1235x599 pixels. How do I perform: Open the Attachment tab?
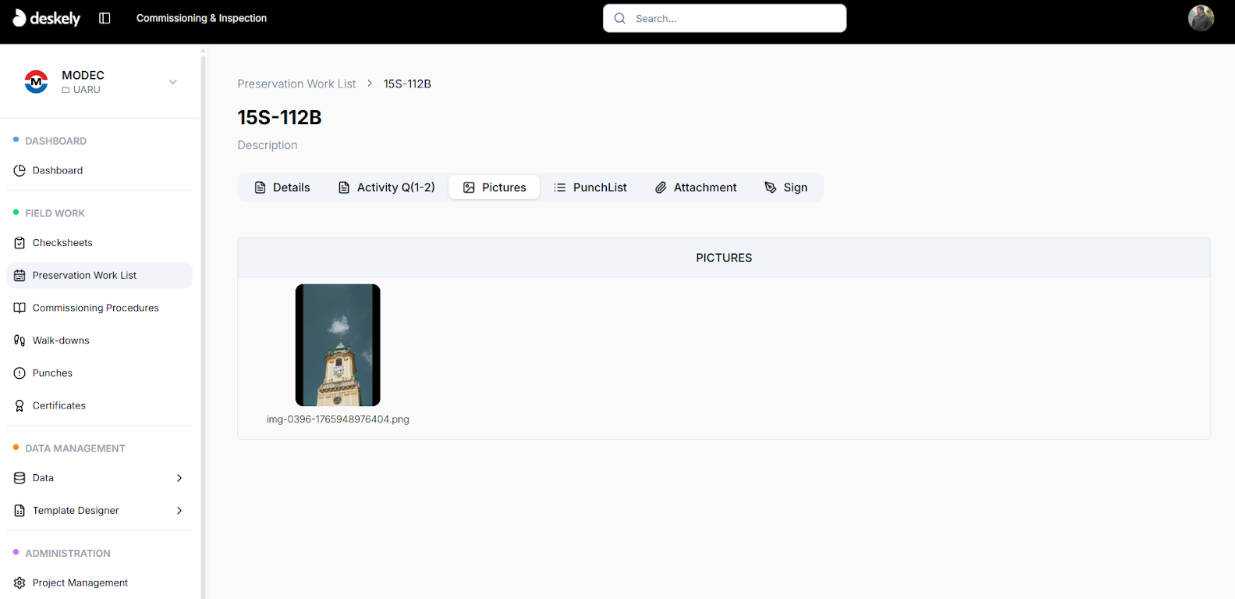[x=695, y=188]
